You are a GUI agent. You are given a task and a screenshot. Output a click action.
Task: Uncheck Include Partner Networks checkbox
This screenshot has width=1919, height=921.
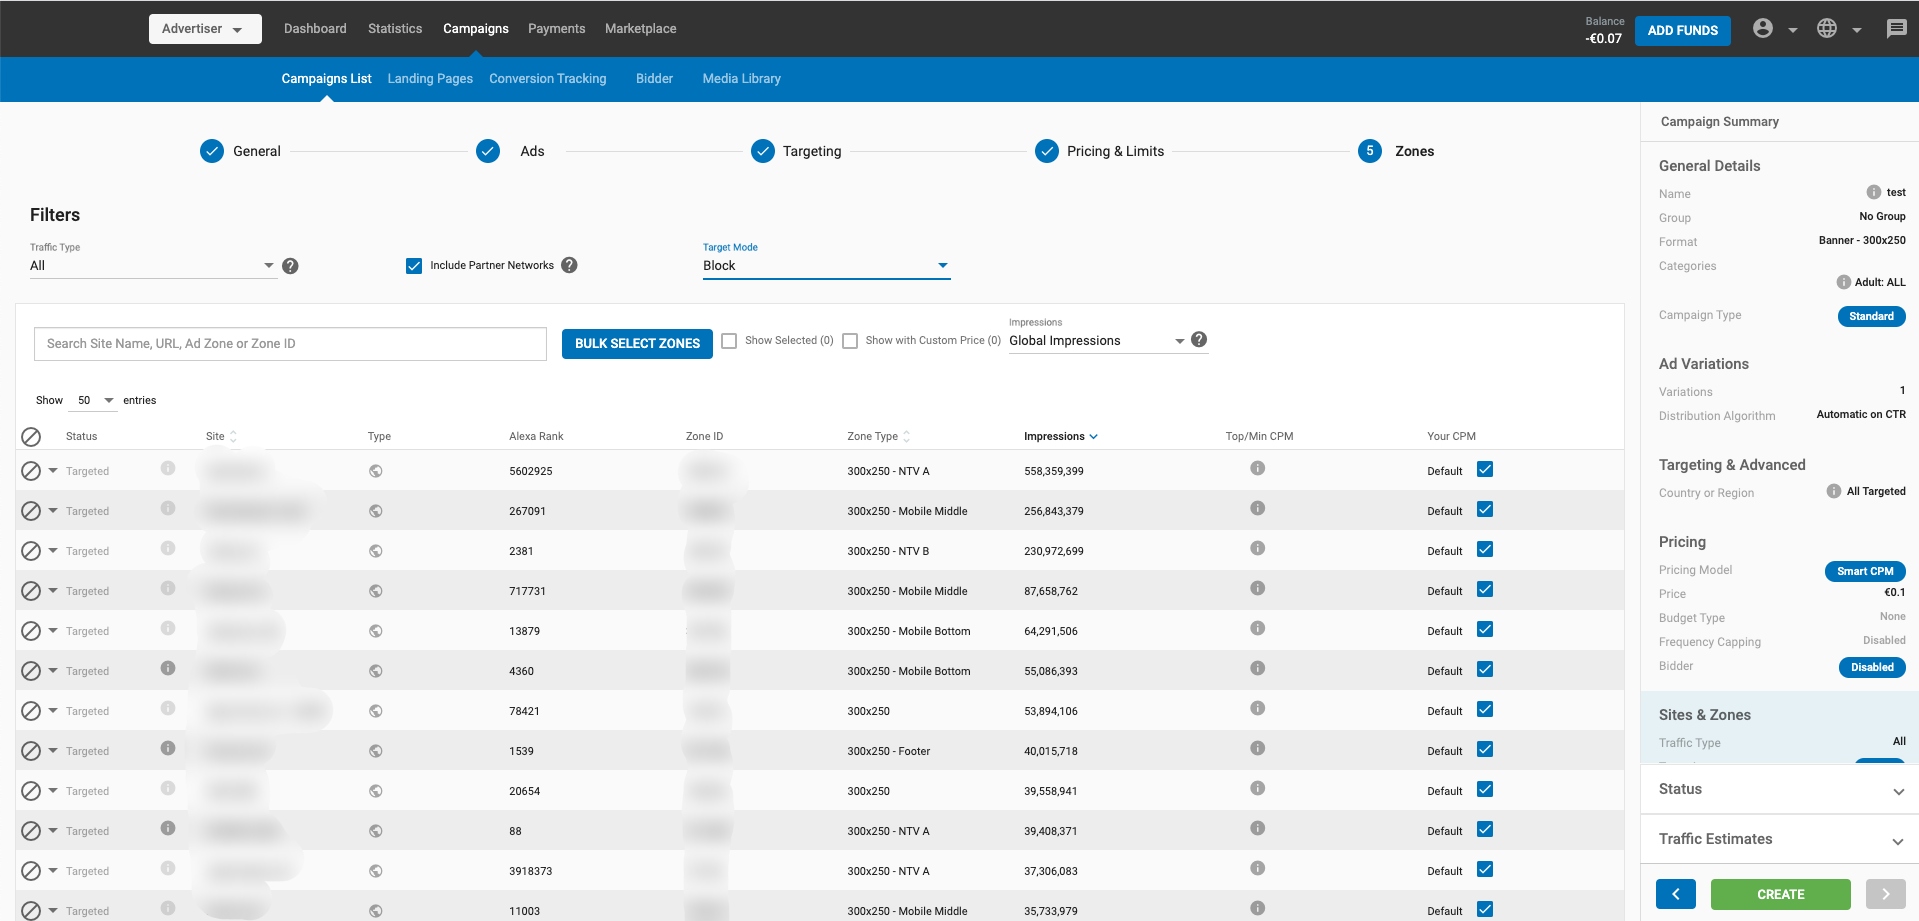point(414,266)
